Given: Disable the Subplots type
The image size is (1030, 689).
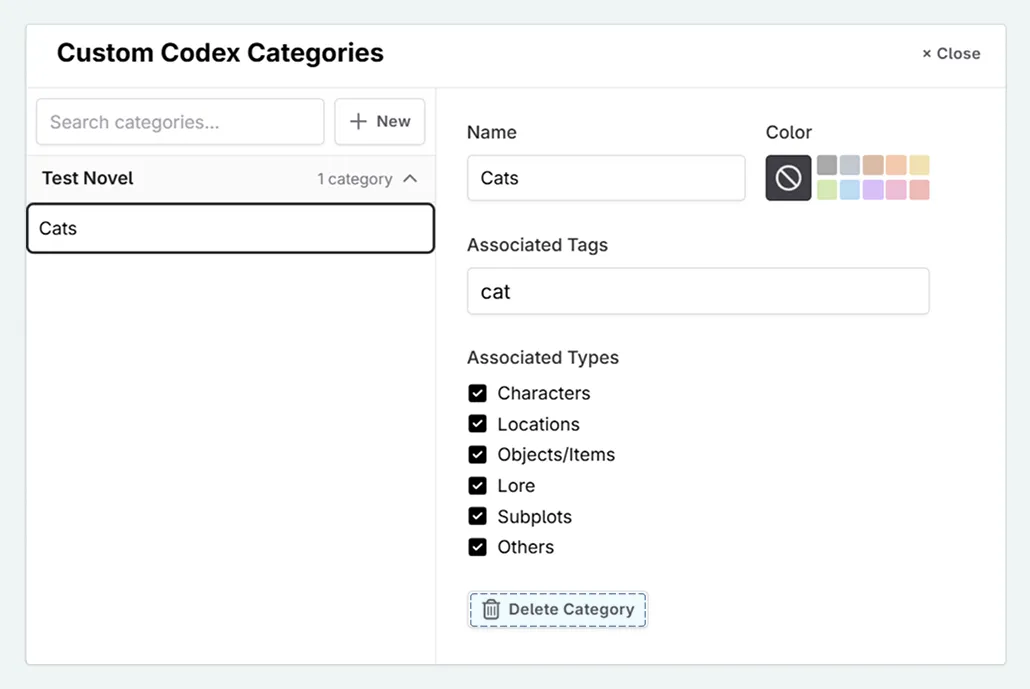Looking at the screenshot, I should tap(477, 516).
